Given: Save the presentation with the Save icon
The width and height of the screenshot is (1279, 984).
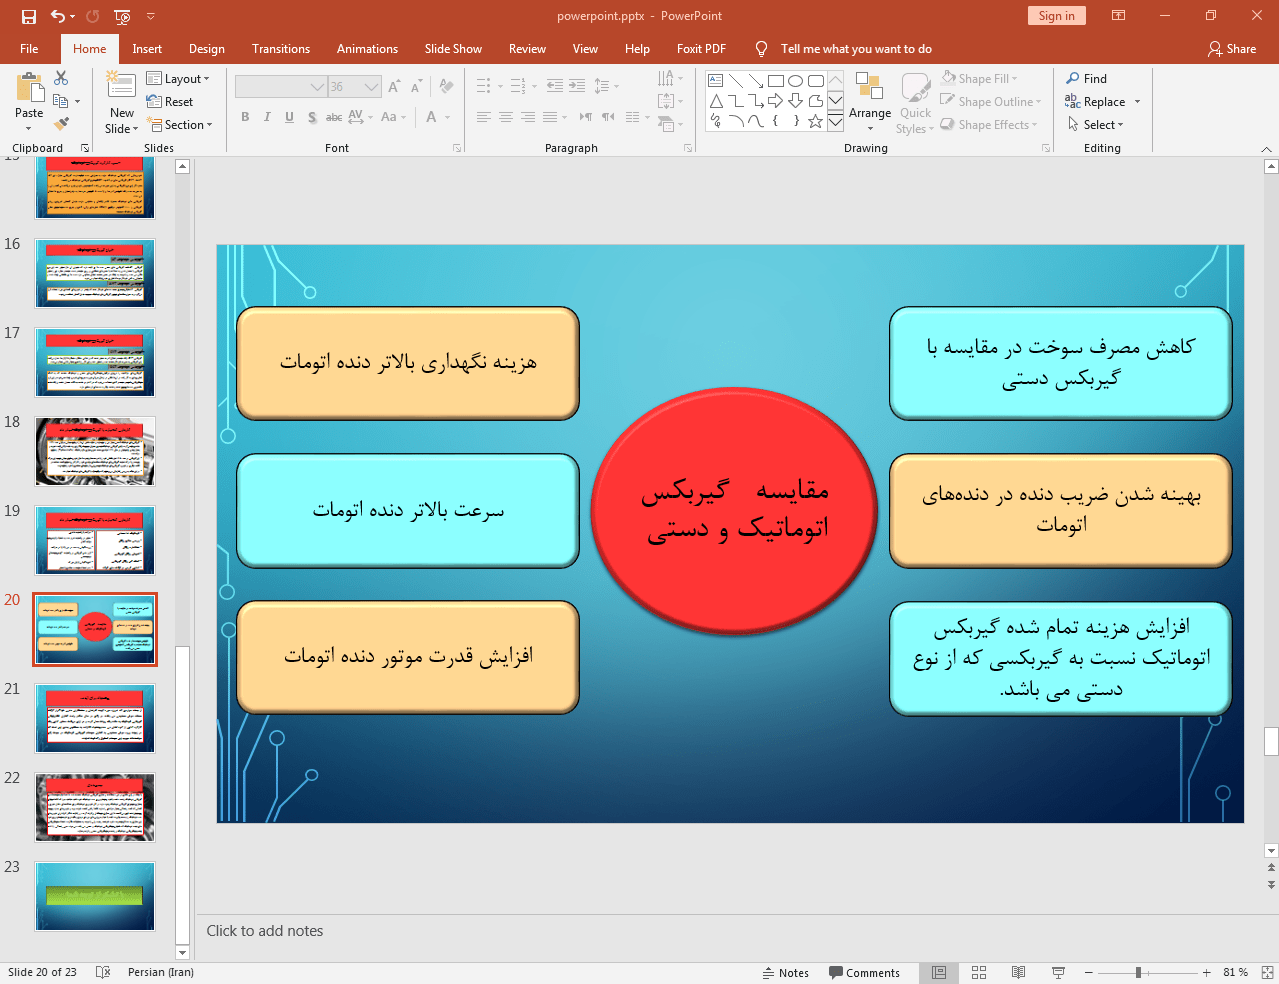Looking at the screenshot, I should point(29,16).
